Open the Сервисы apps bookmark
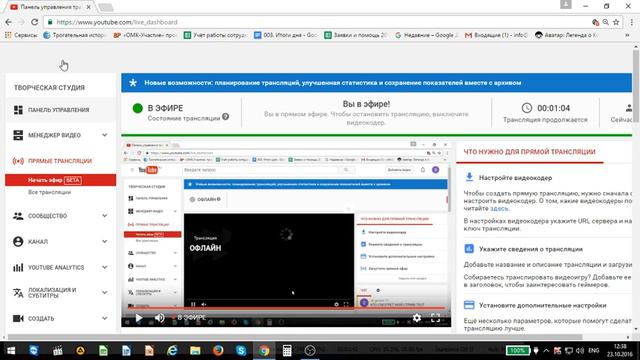This screenshot has width=640, height=360. coord(21,35)
